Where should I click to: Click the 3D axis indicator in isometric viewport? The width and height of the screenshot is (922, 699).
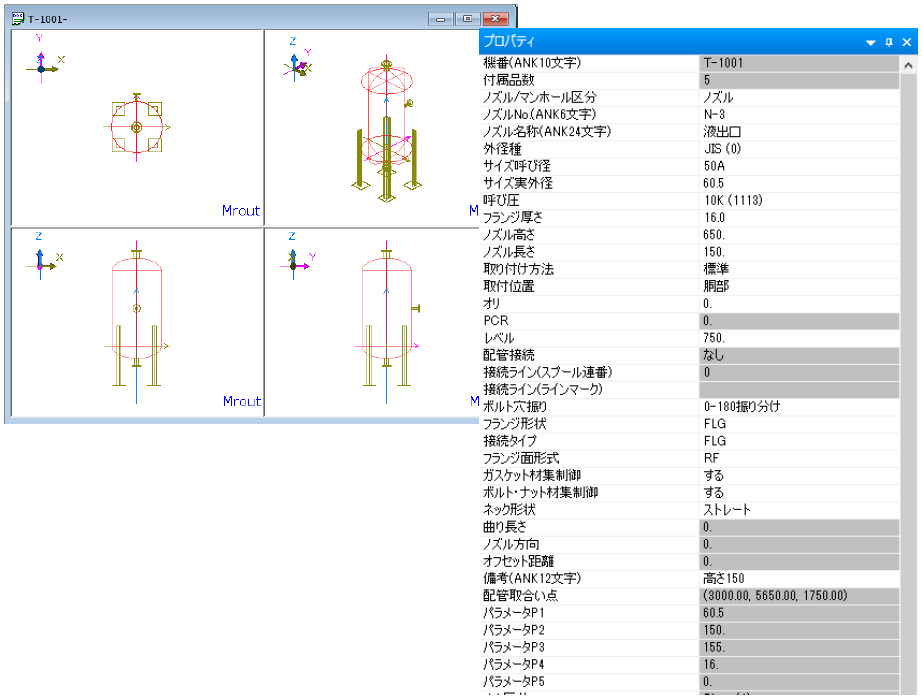pyautogui.click(x=299, y=61)
